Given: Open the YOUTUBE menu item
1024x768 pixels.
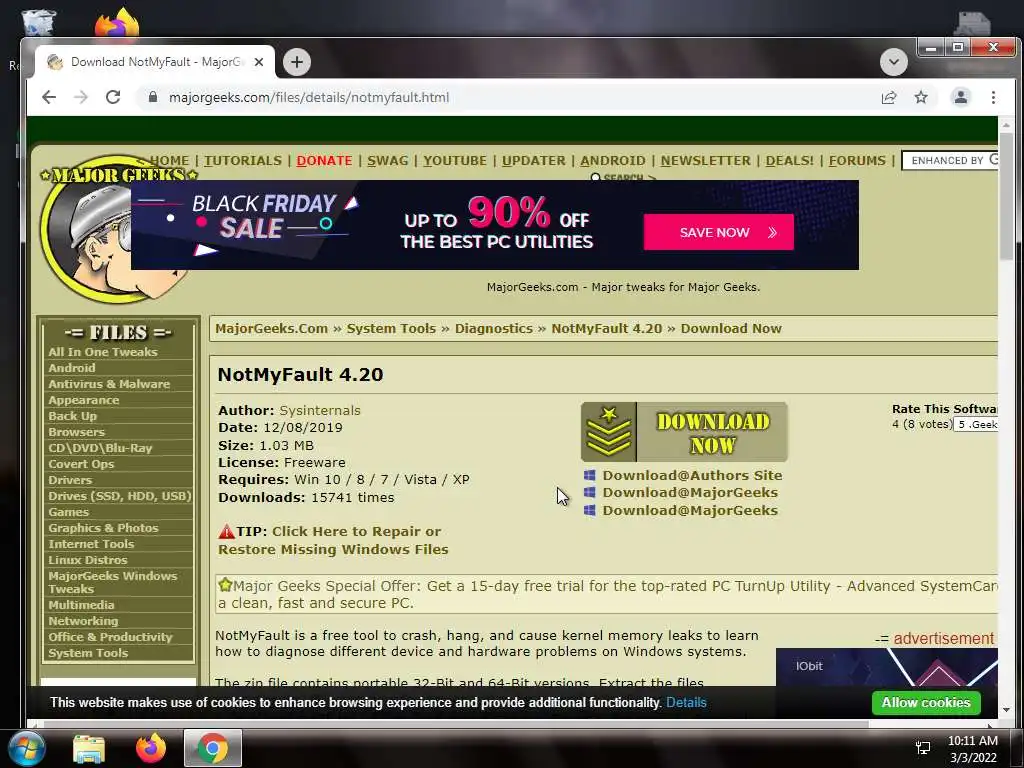Looking at the screenshot, I should [x=455, y=161].
